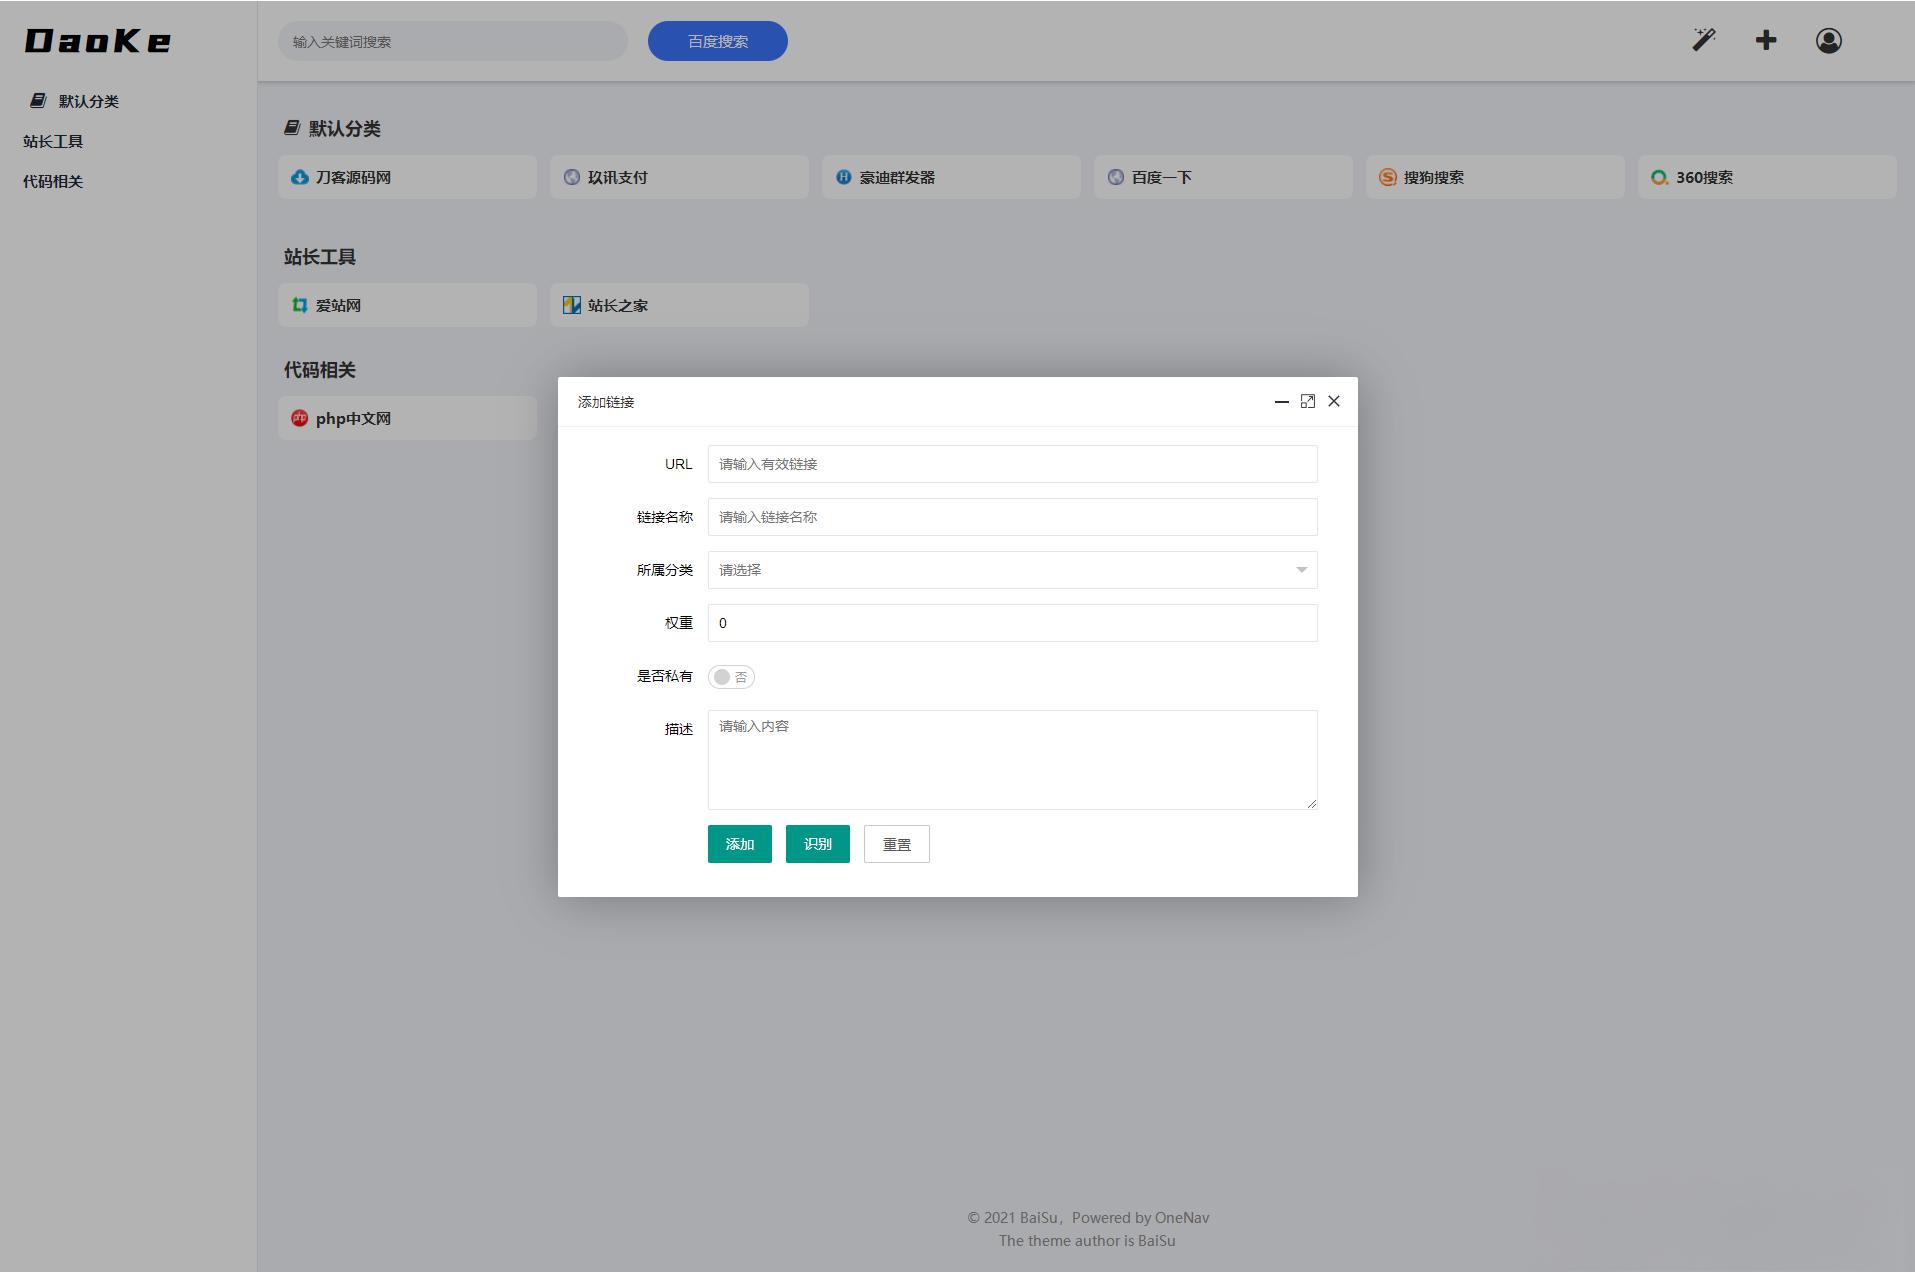This screenshot has height=1272, width=1915.
Task: Open the user account icon
Action: [1829, 40]
